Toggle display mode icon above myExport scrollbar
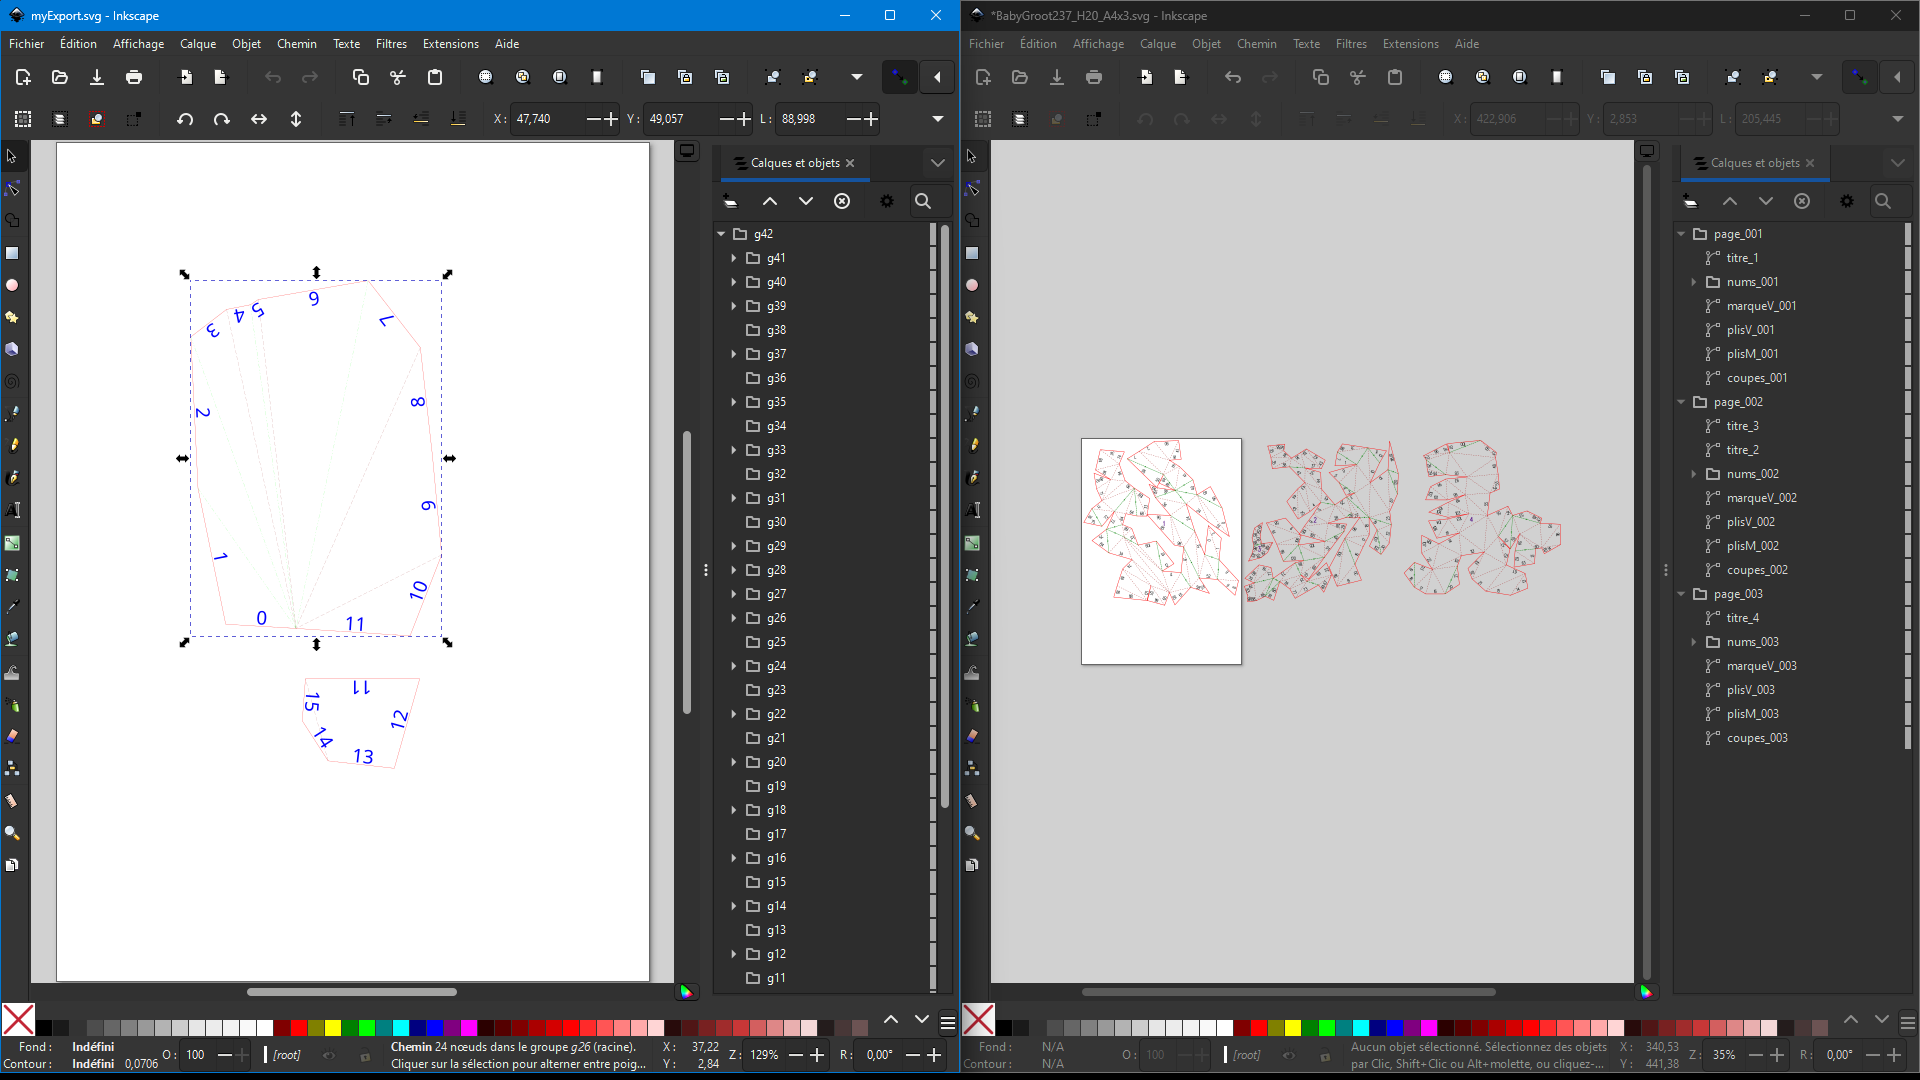The image size is (1920, 1080). coord(688,151)
